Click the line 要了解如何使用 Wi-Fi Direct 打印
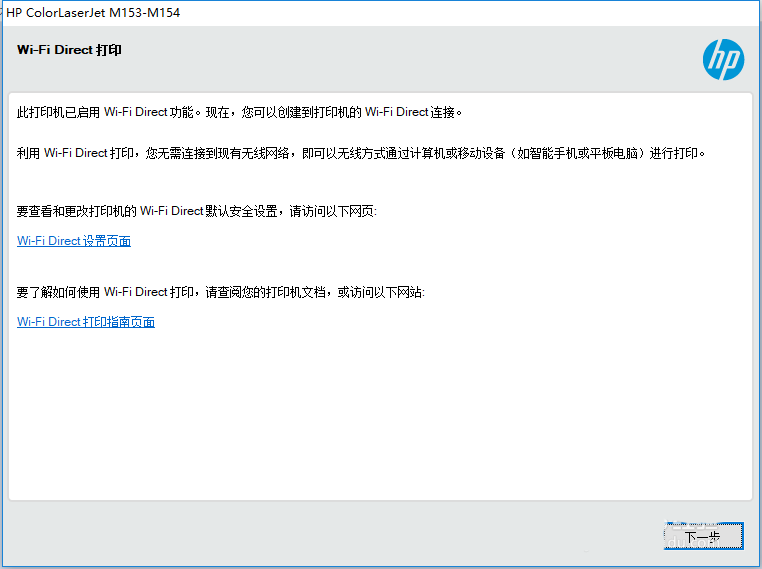This screenshot has height=569, width=762. (x=221, y=292)
